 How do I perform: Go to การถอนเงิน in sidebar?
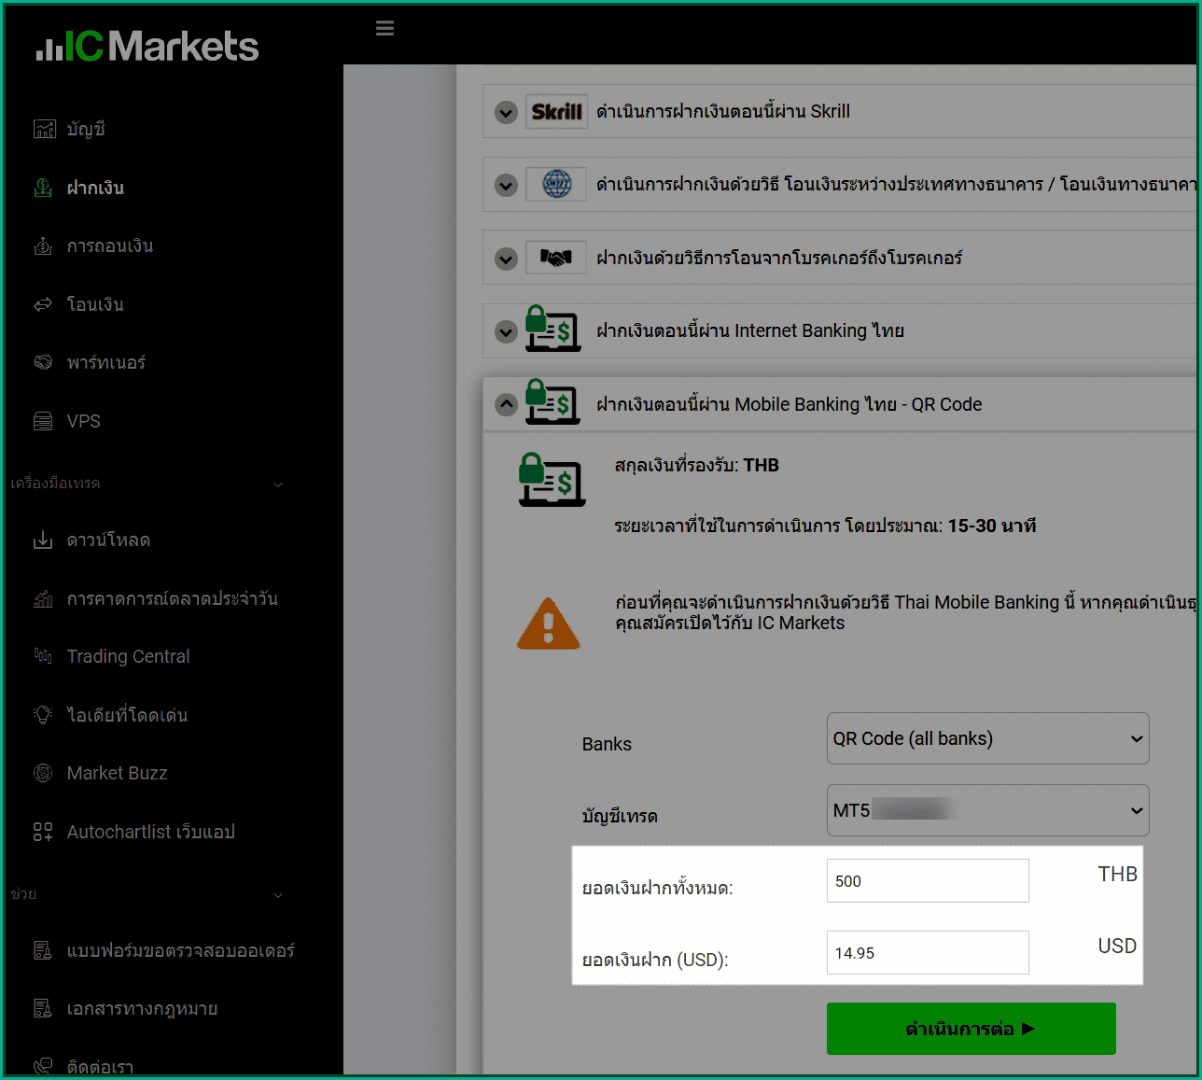pos(110,246)
